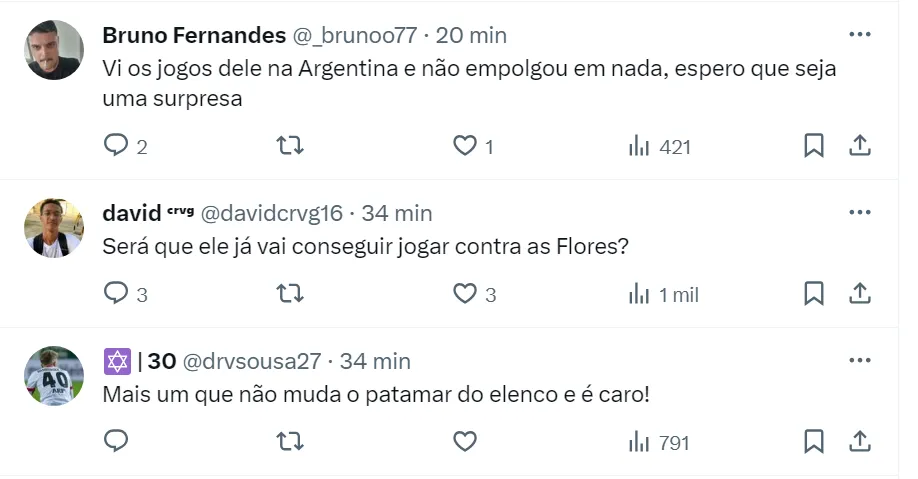Open more options on Bruno Fernandes' tweet
Image resolution: width=918 pixels, height=479 pixels.
[x=859, y=35]
